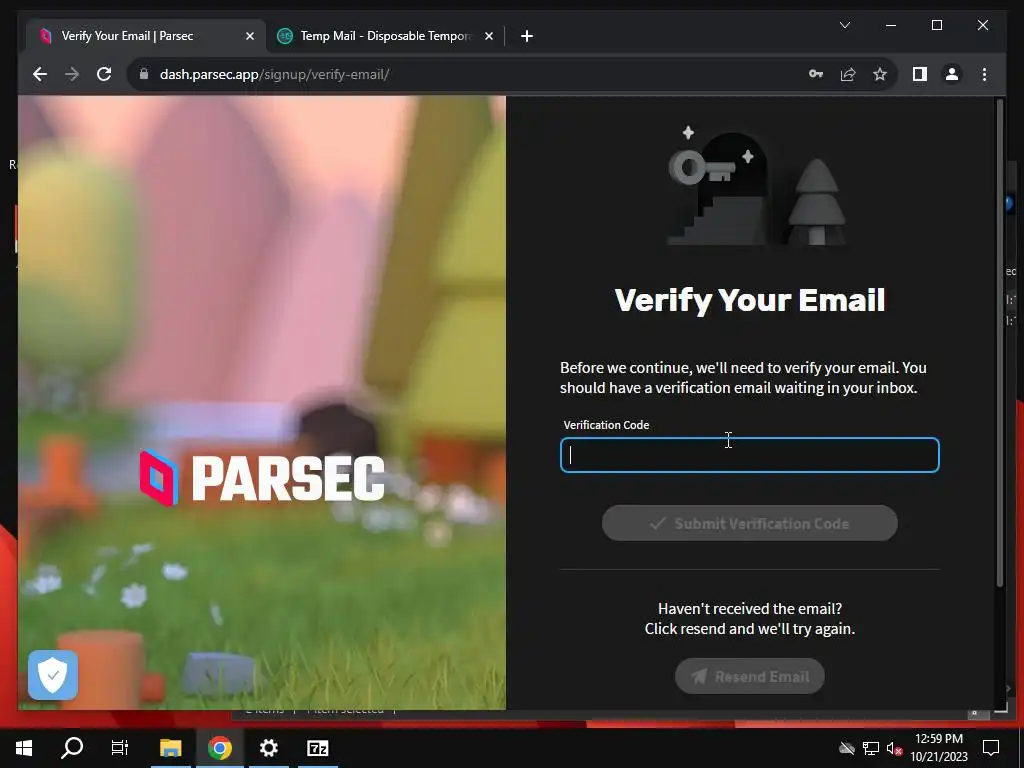The height and width of the screenshot is (768, 1024).
Task: Click the browser back arrow
Action: pos(40,74)
